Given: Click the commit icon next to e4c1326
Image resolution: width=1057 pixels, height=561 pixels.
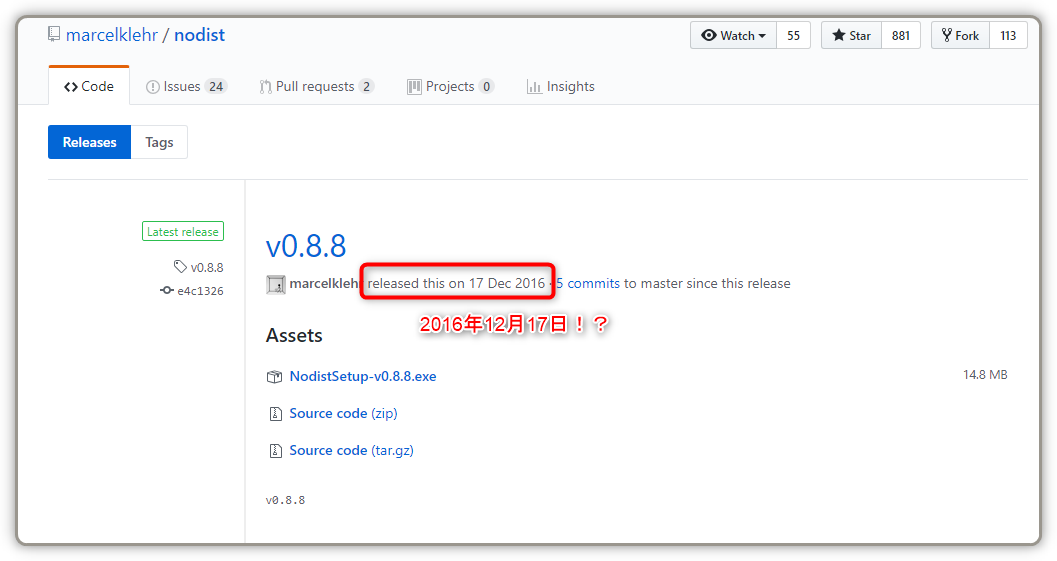Looking at the screenshot, I should click(167, 290).
